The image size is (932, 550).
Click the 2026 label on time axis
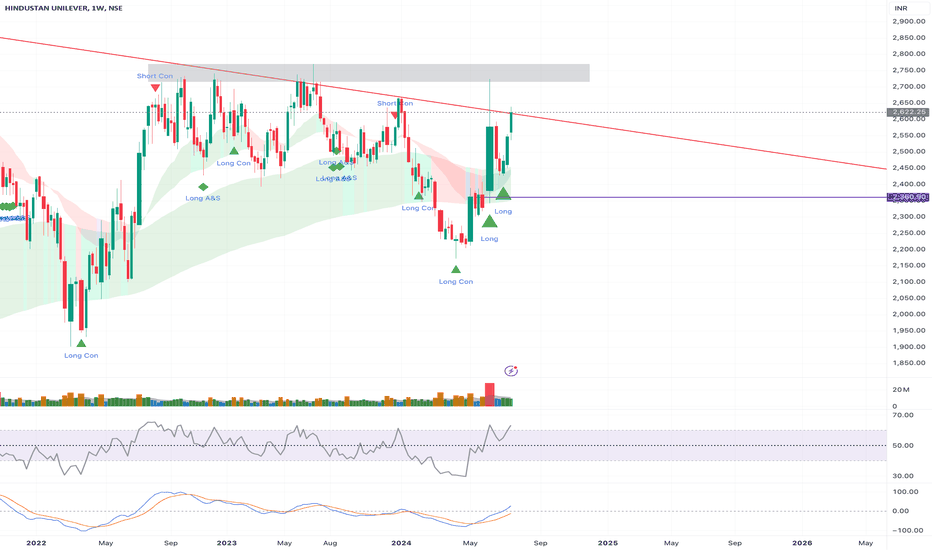click(802, 543)
